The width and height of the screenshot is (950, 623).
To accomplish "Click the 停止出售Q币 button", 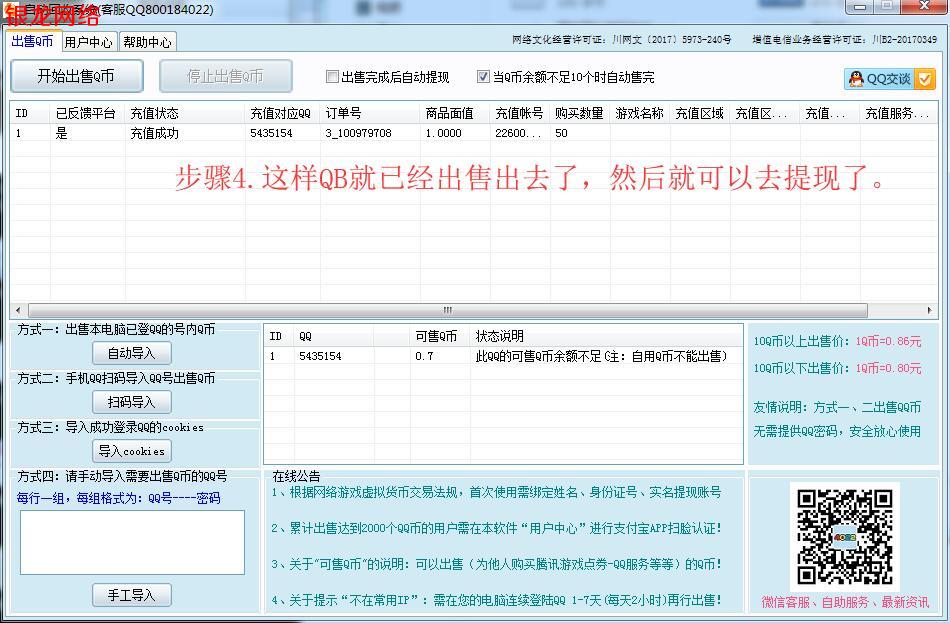I will [225, 76].
